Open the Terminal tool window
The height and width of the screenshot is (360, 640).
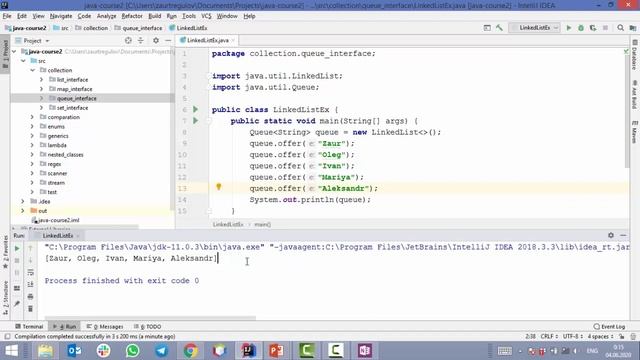pos(29,327)
